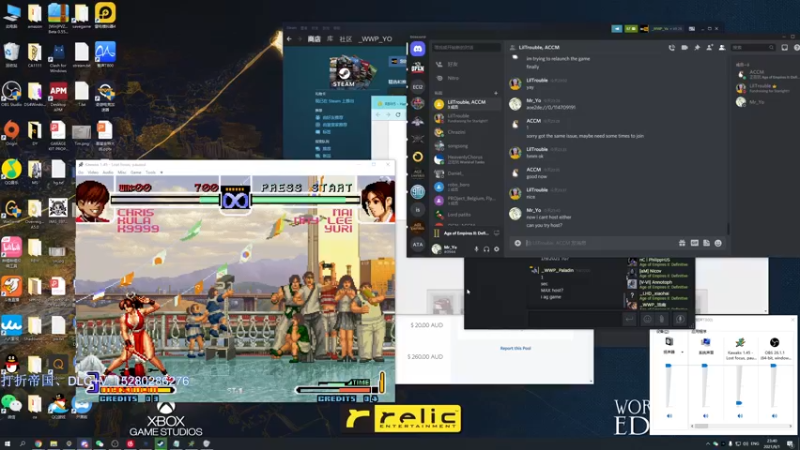Open Desktop APM shortcut
800x450 pixels.
(x=58, y=97)
